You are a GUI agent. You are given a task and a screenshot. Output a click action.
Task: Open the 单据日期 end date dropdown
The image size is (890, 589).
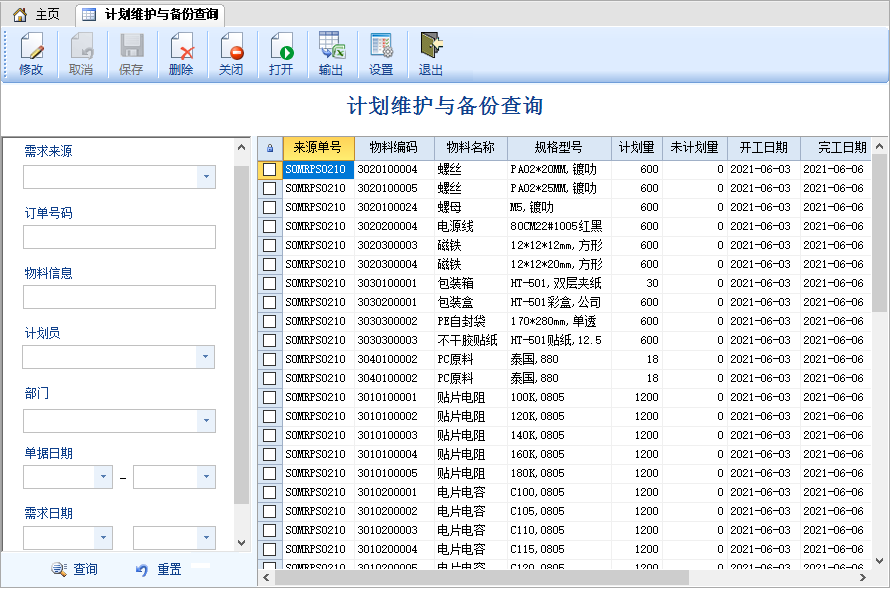(x=206, y=477)
